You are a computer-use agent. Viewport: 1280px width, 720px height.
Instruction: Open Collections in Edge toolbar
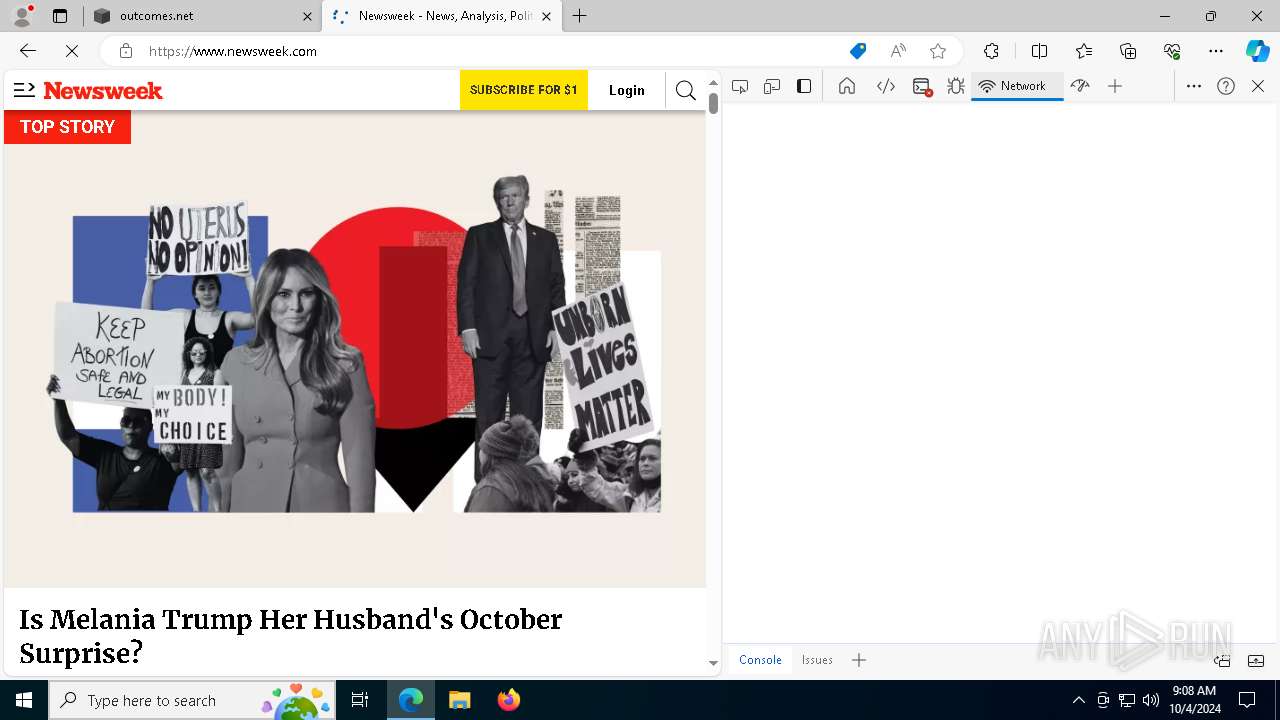(x=1128, y=51)
